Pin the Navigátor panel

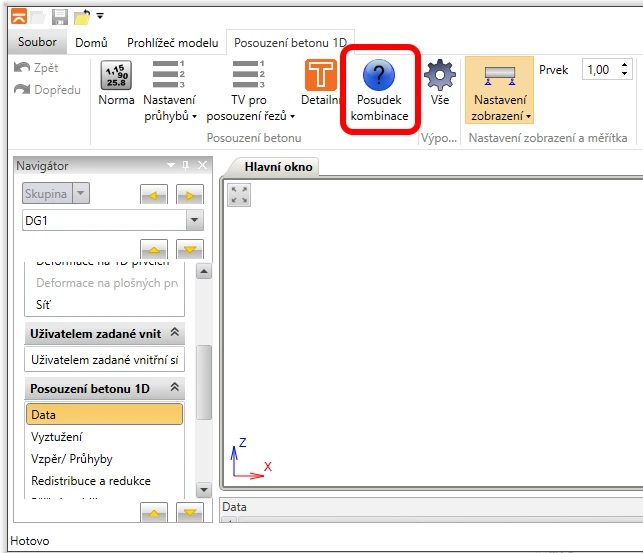pos(185,165)
